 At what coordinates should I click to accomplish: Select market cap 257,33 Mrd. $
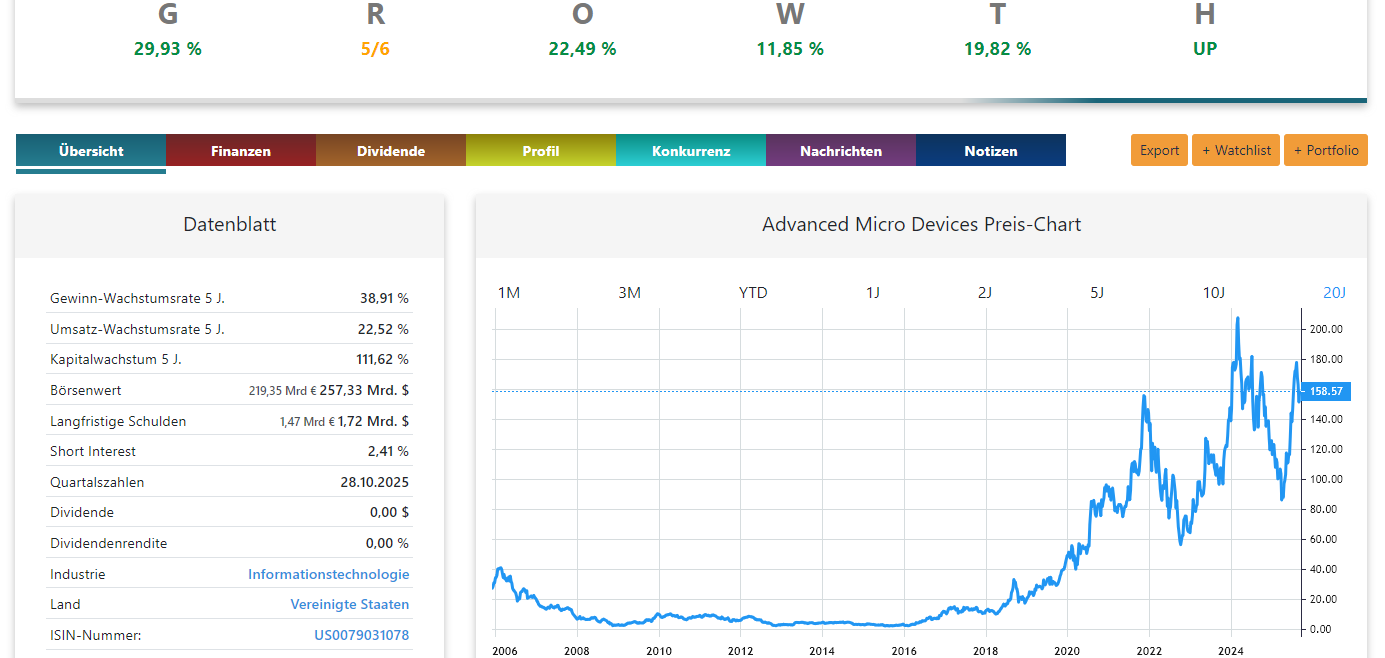click(364, 390)
